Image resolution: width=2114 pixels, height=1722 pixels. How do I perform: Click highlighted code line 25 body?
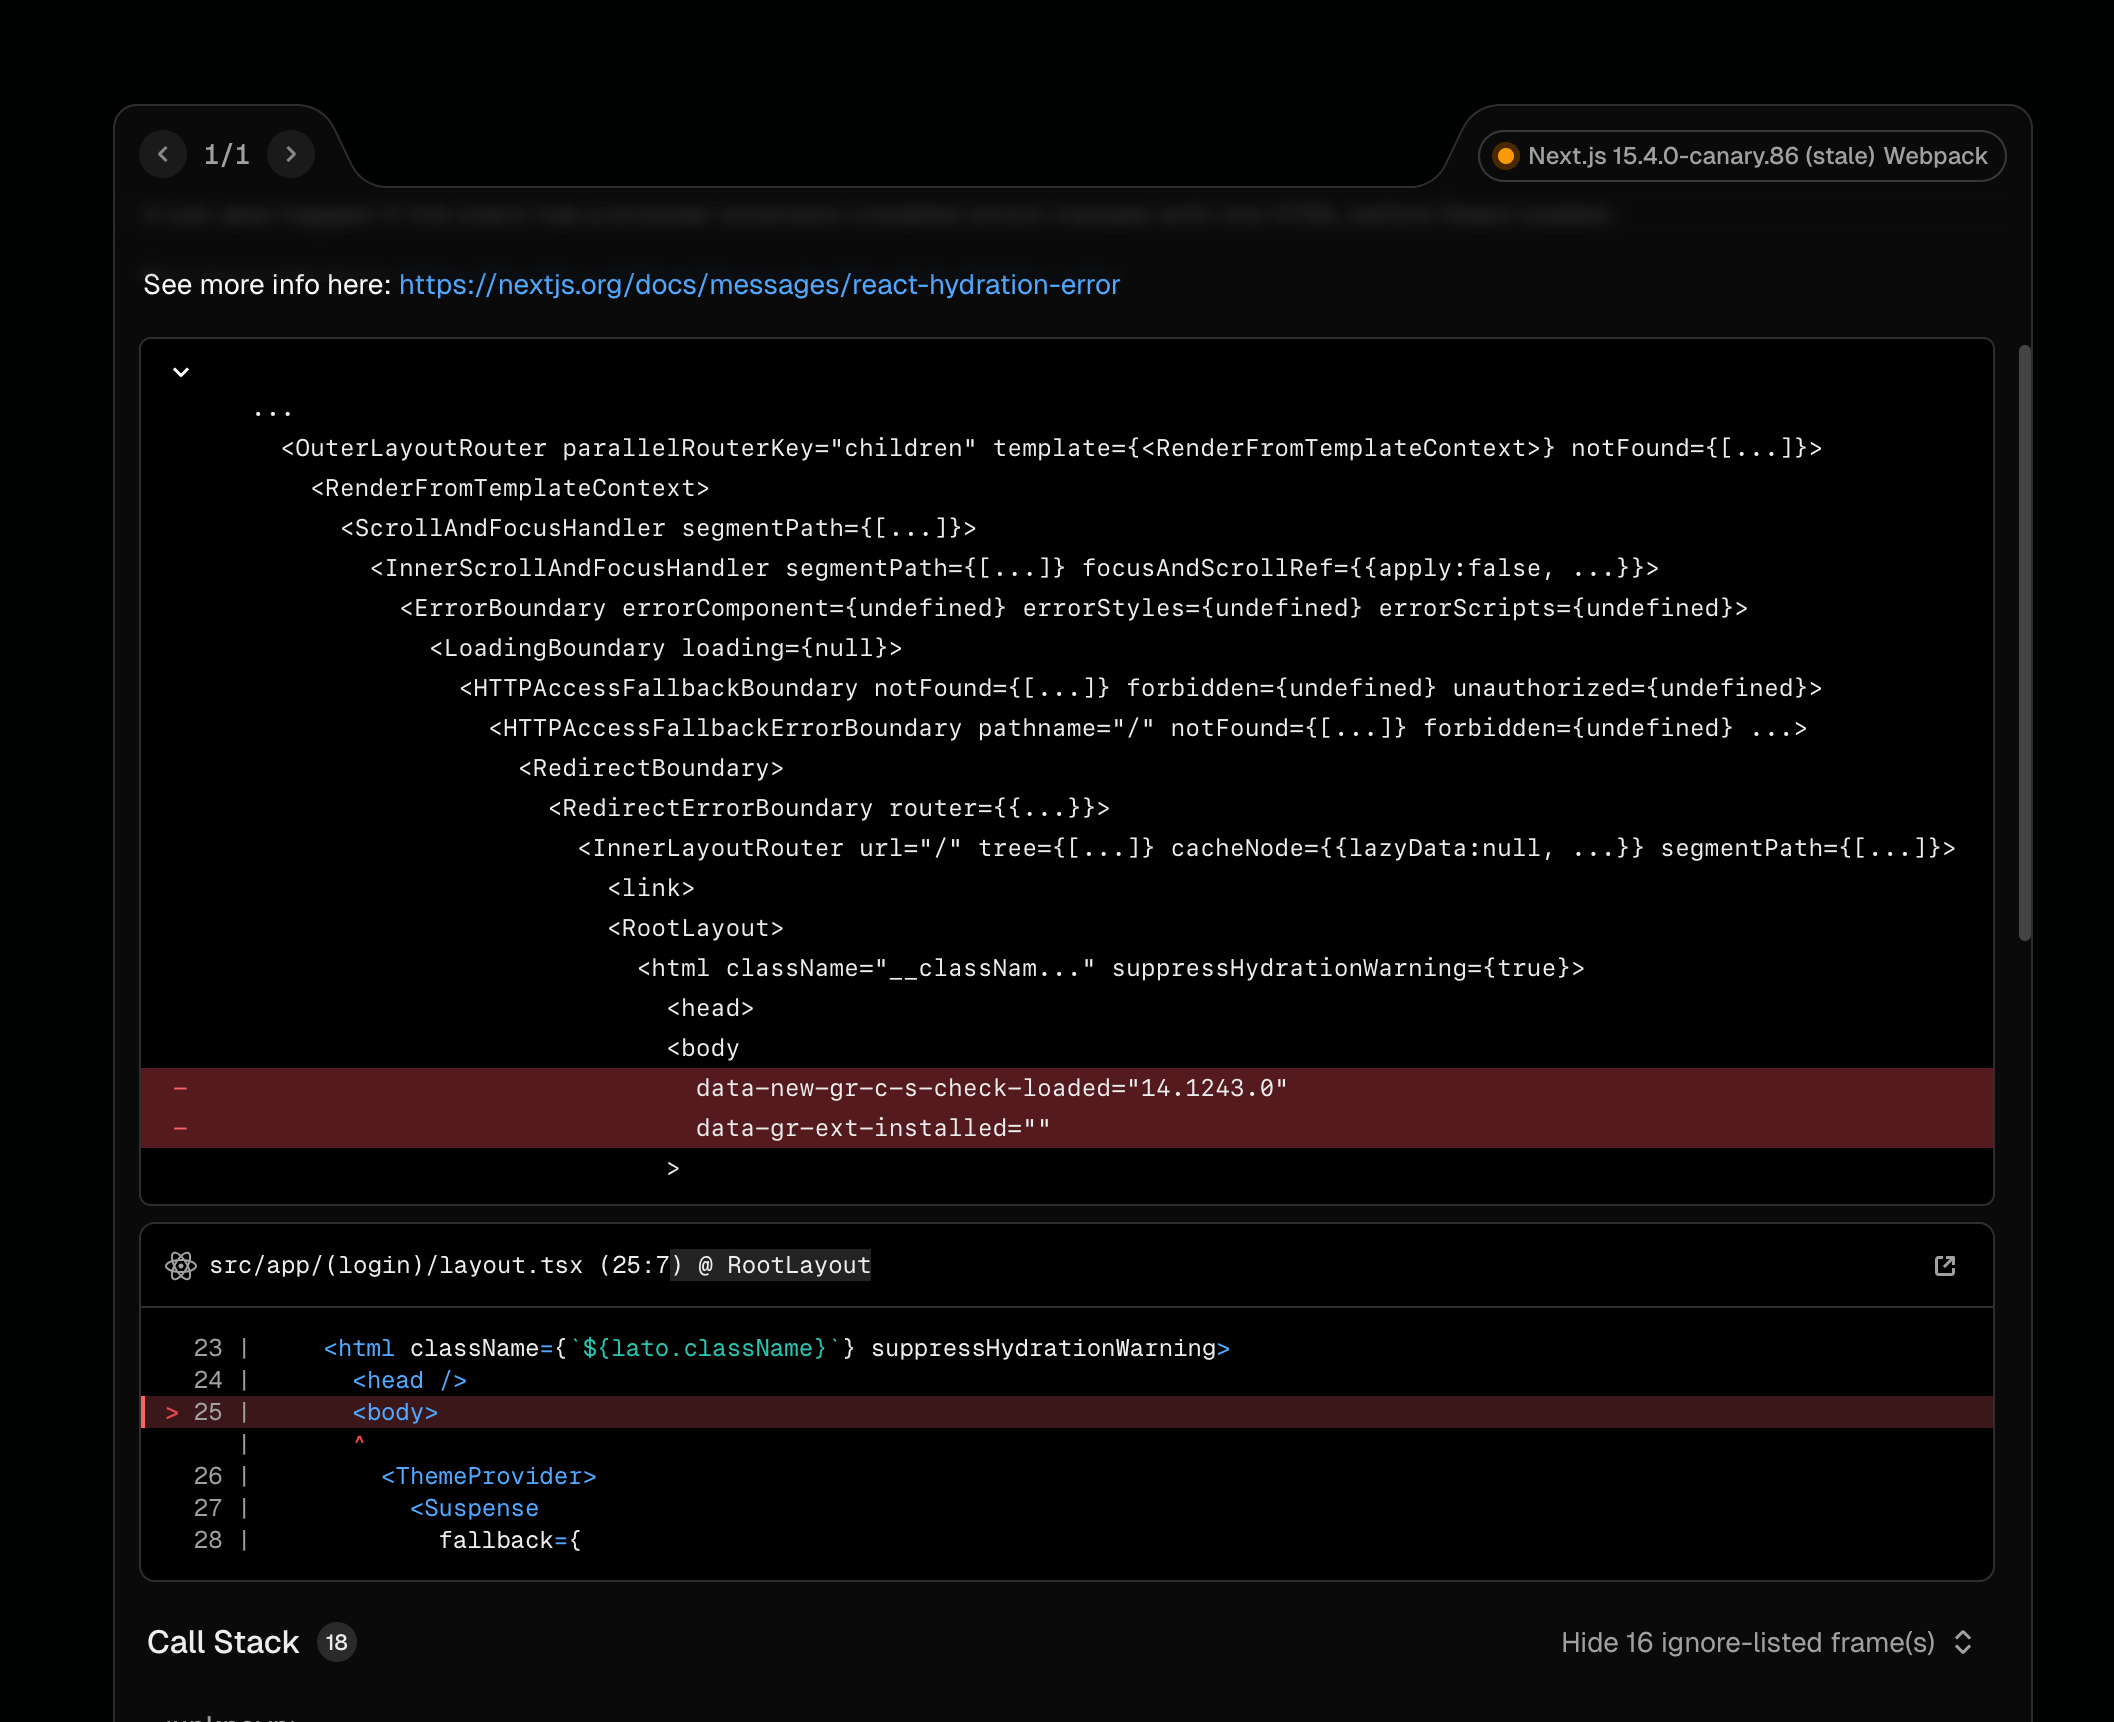coord(1067,1412)
